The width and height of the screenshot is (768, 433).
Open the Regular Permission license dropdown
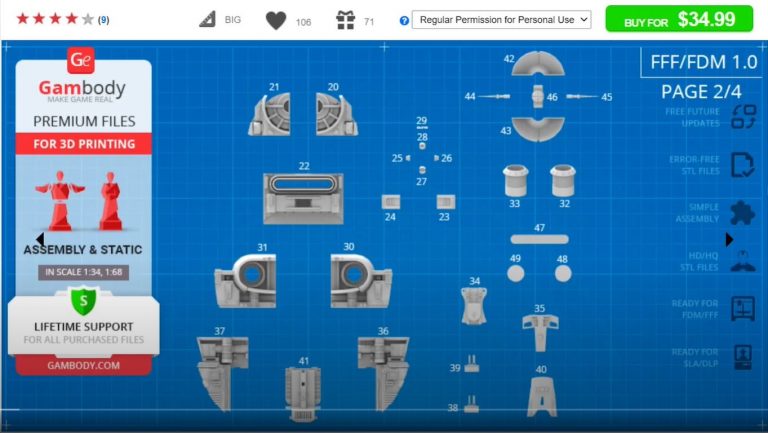502,20
